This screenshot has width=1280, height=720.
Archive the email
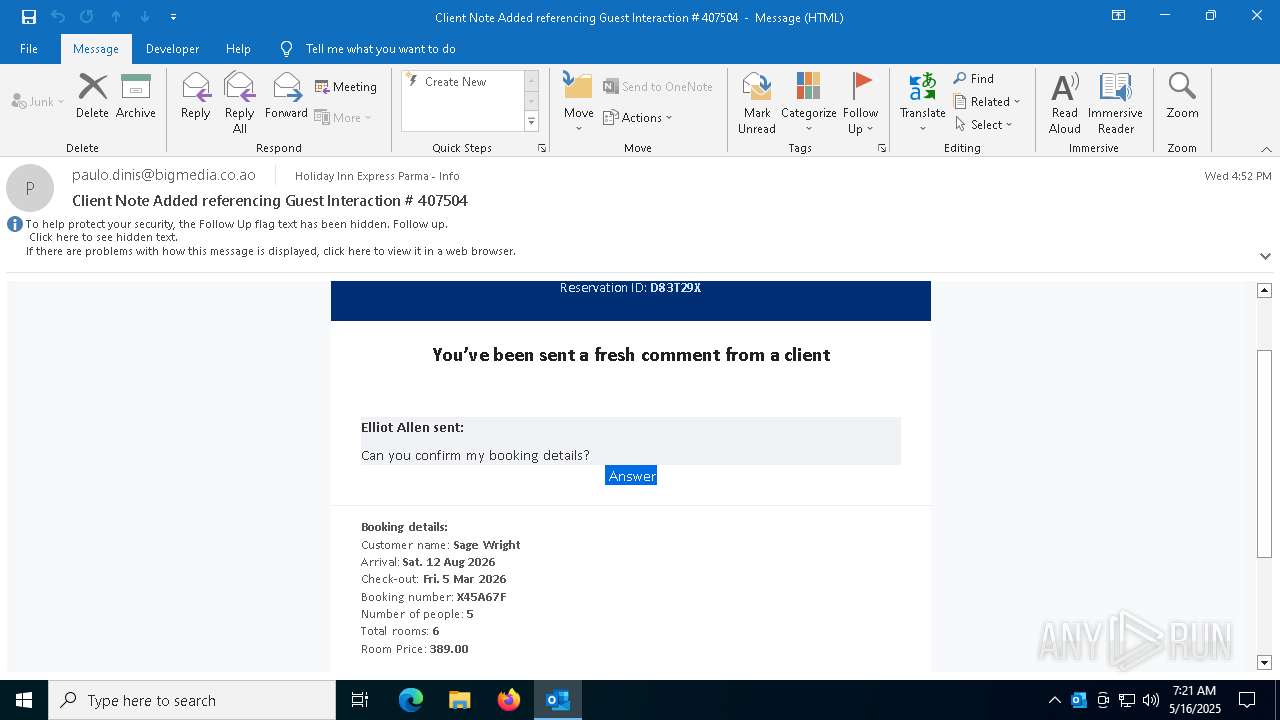(136, 96)
